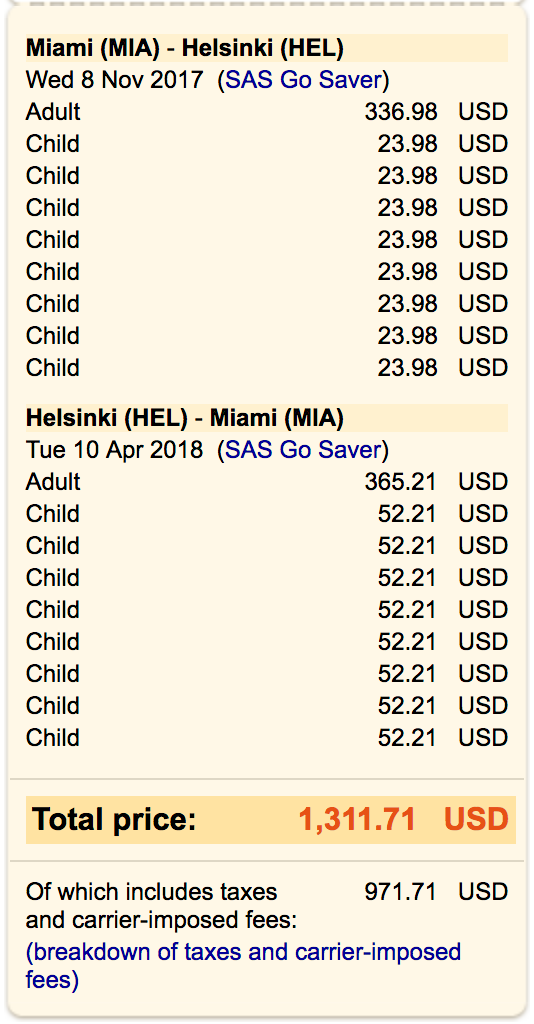Click the last 52.21 Child fare row
534x1024 pixels.
[x=266, y=737]
